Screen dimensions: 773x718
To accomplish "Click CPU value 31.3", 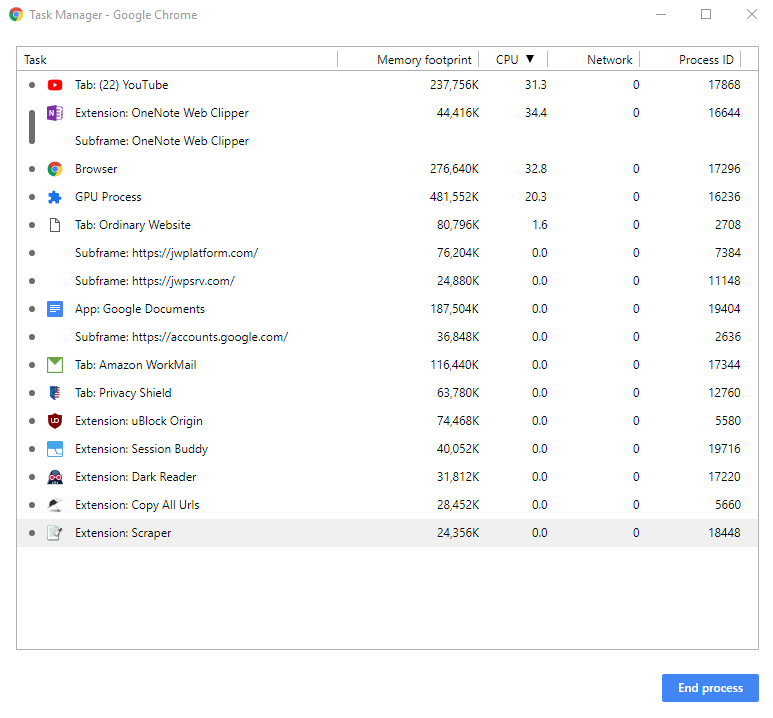I will click(x=536, y=85).
